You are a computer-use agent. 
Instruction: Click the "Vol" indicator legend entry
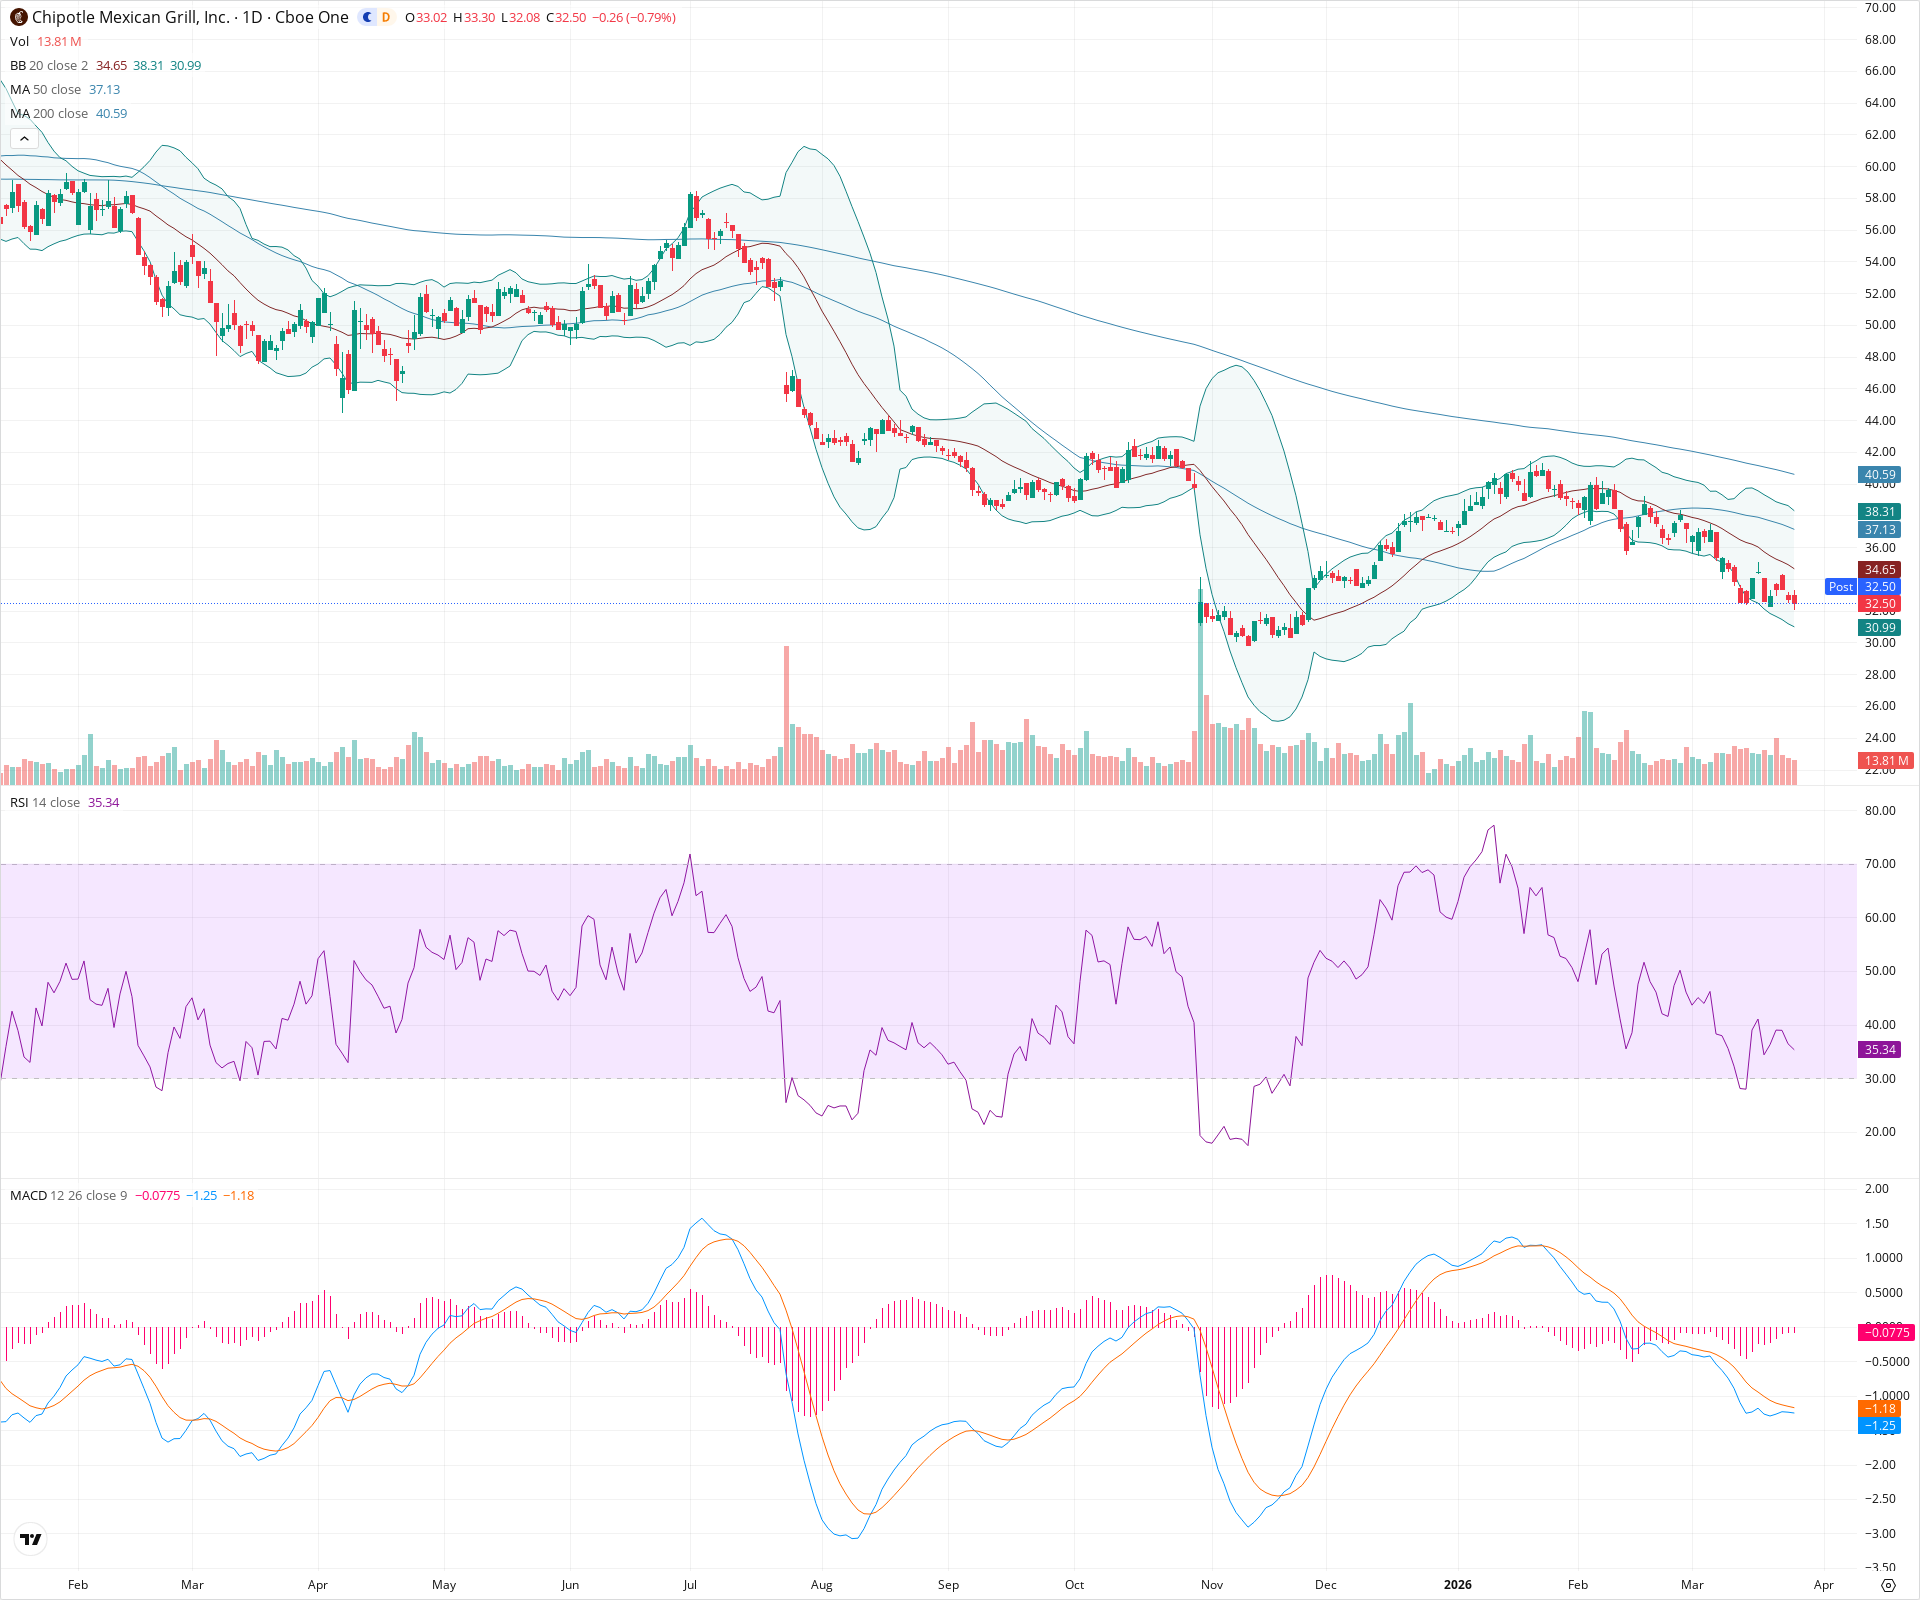pyautogui.click(x=18, y=42)
